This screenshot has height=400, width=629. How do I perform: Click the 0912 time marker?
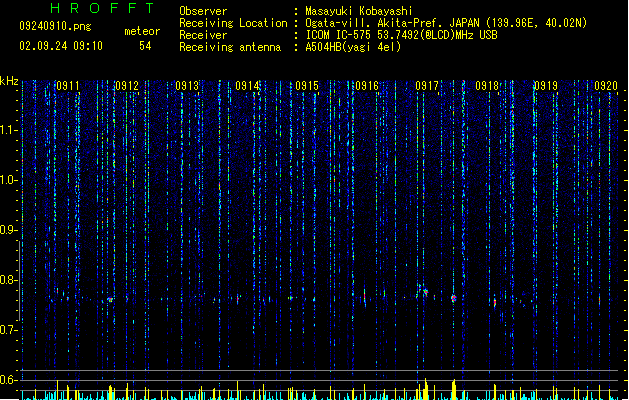(x=127, y=86)
